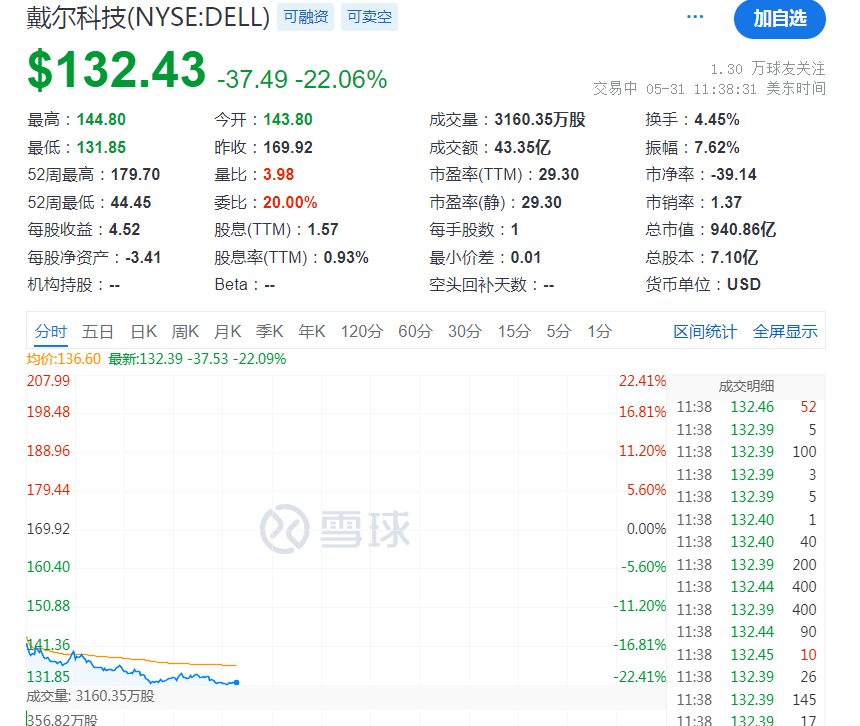
Task: Open the ellipsis more-options menu
Action: pyautogui.click(x=694, y=16)
